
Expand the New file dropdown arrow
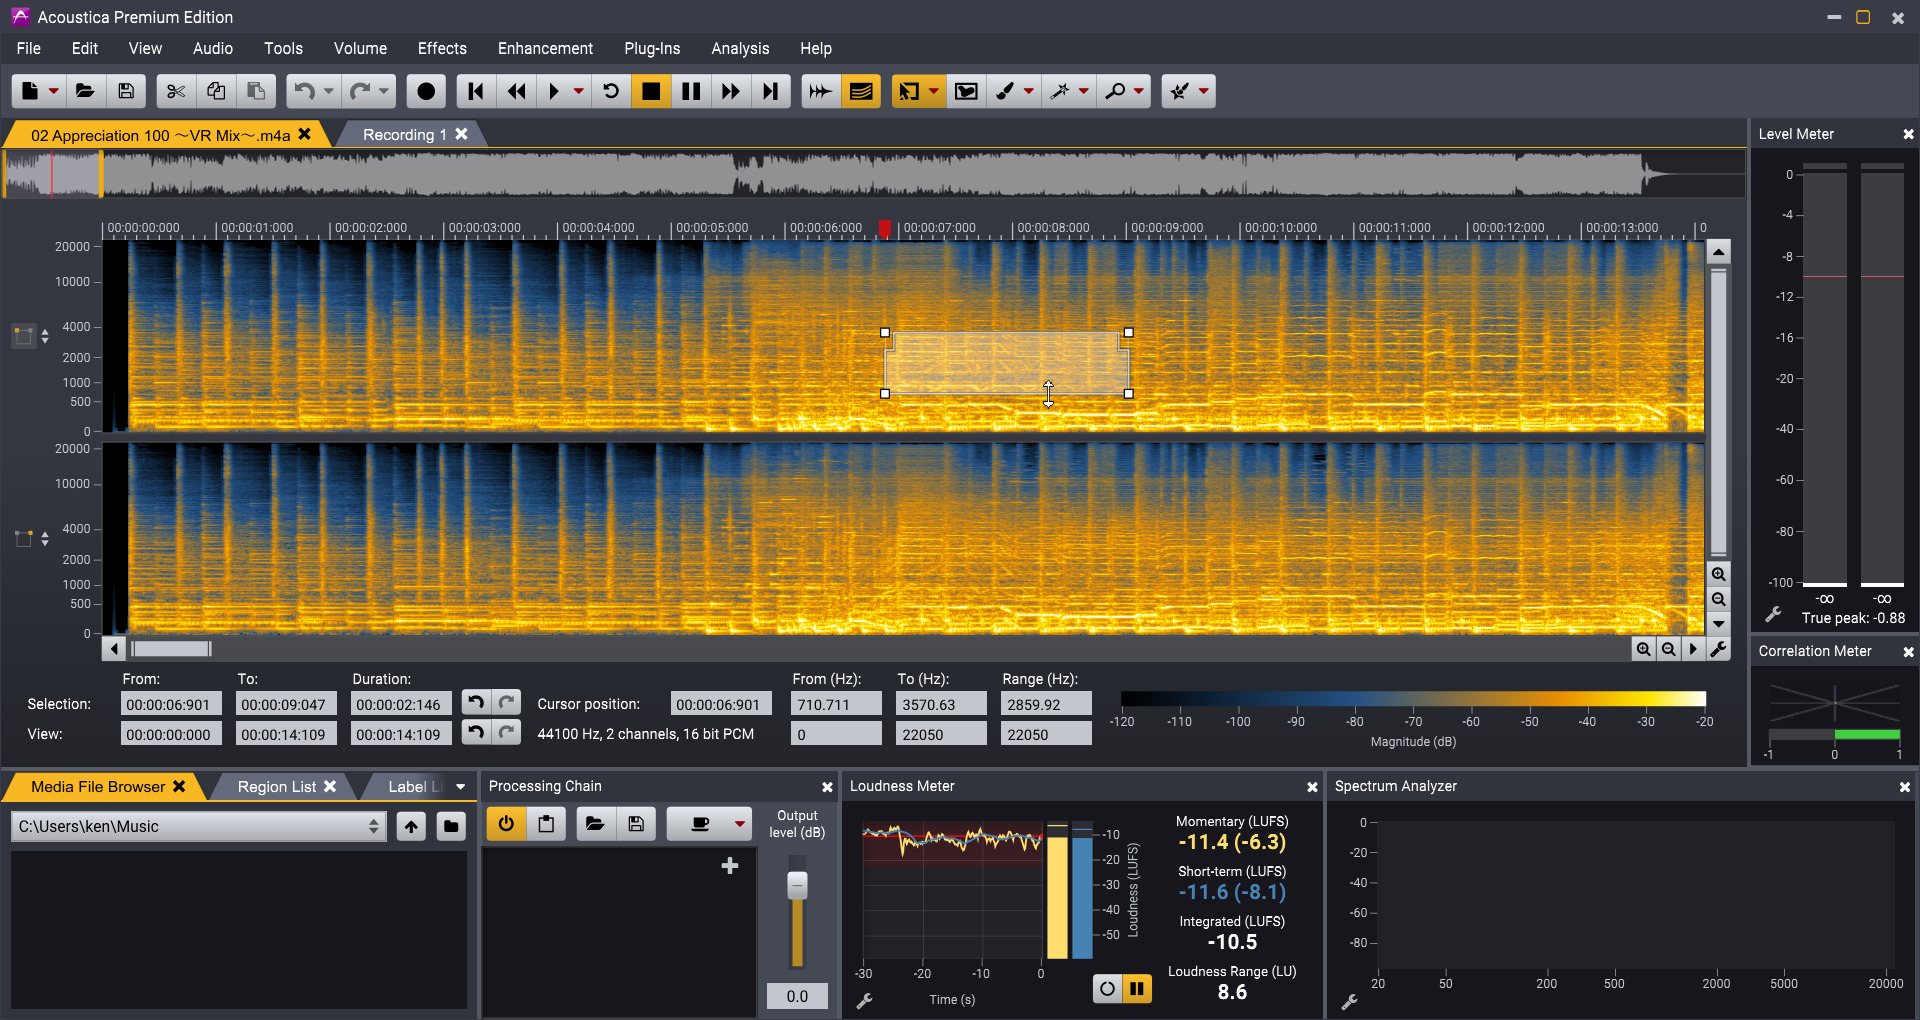[54, 91]
